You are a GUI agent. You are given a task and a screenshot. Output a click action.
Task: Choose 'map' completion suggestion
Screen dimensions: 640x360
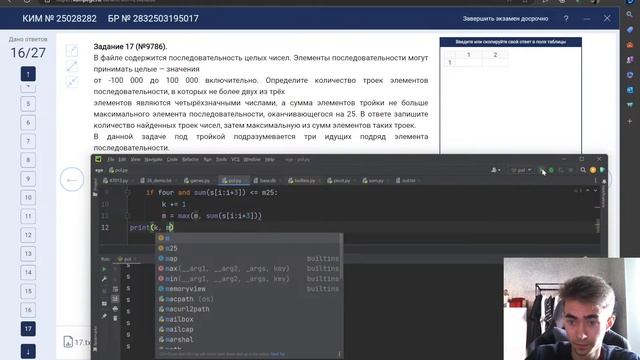[248, 258]
